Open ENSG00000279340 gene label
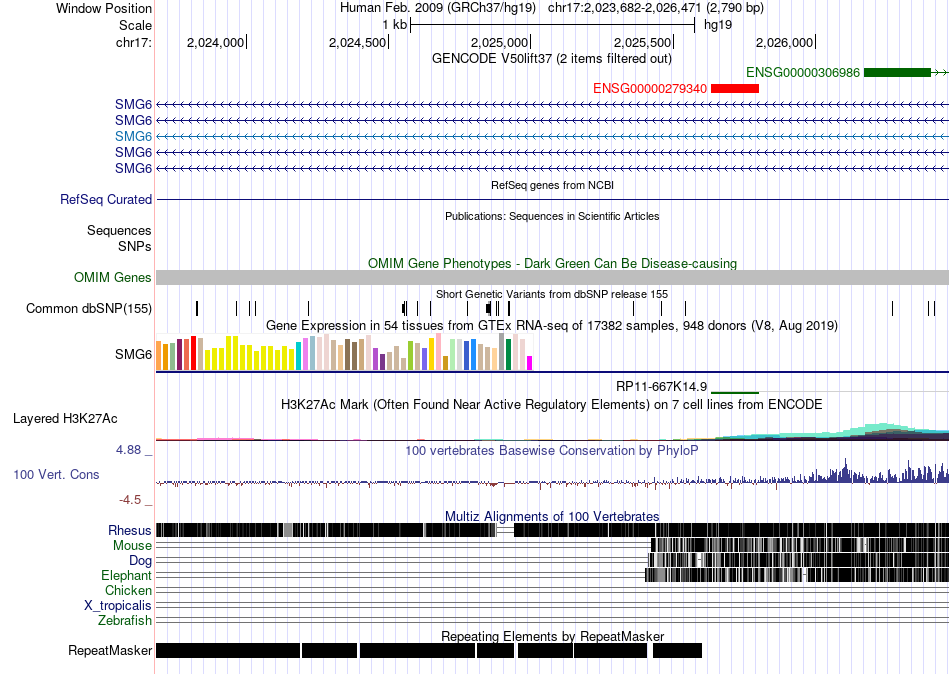The image size is (950, 674). pyautogui.click(x=650, y=88)
